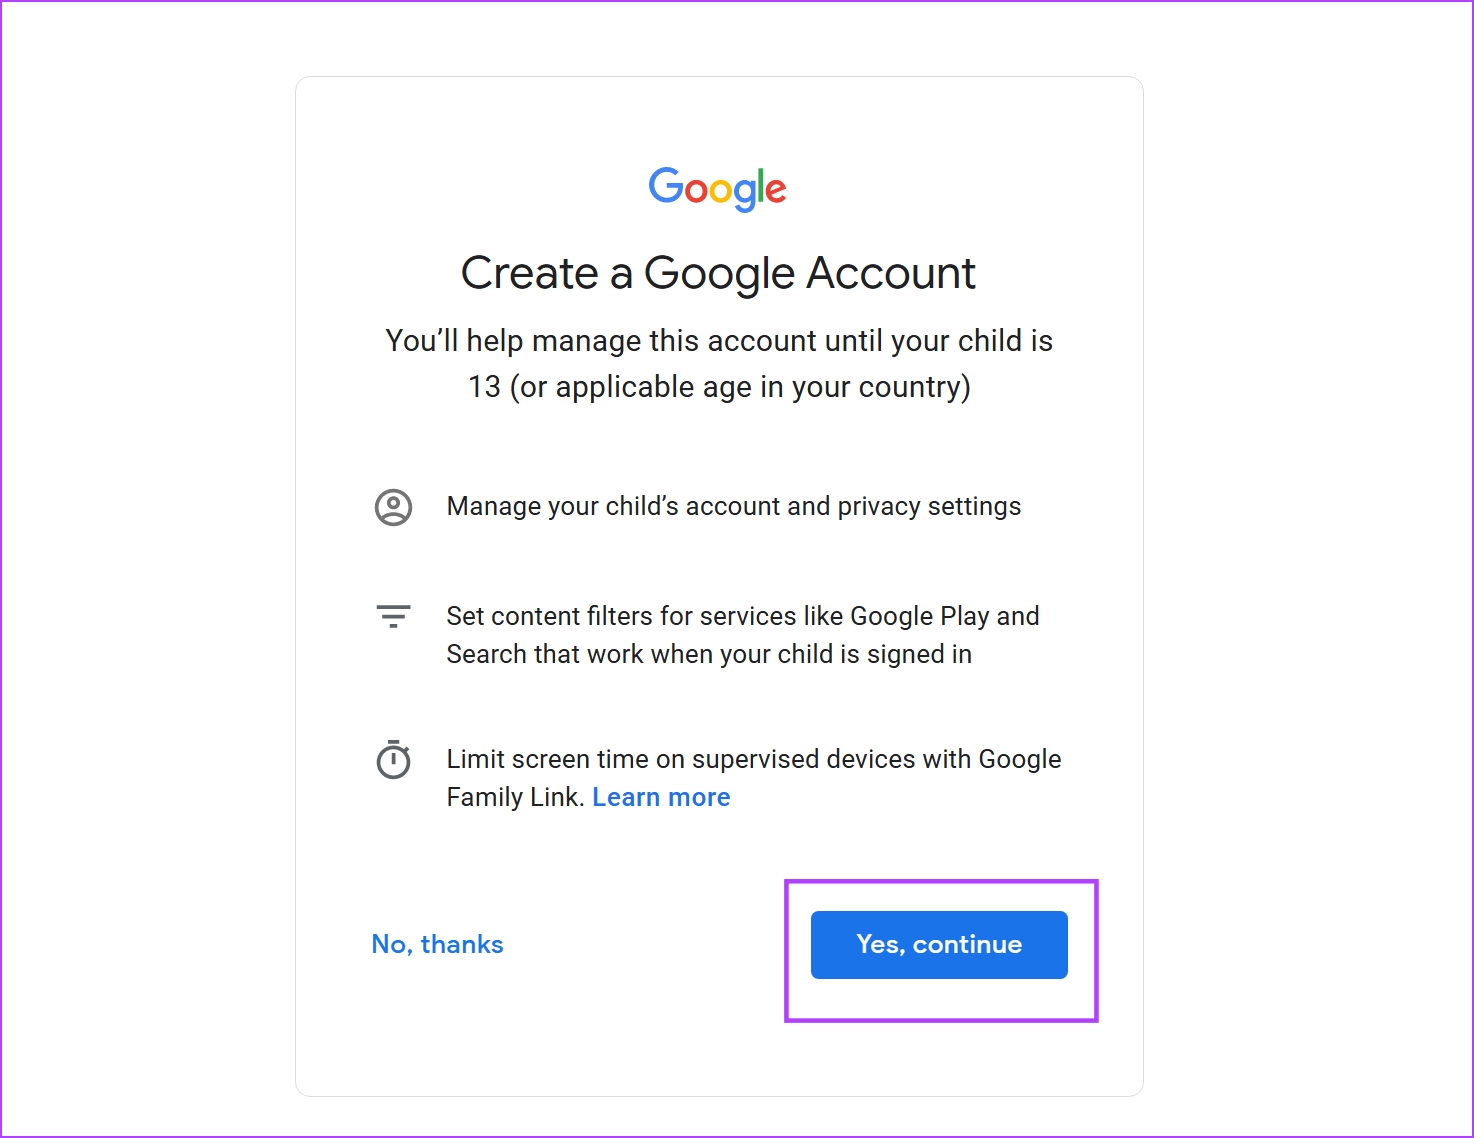The width and height of the screenshot is (1474, 1138).
Task: Click the "You'll help manage this account" subtitle
Action: coord(719,363)
